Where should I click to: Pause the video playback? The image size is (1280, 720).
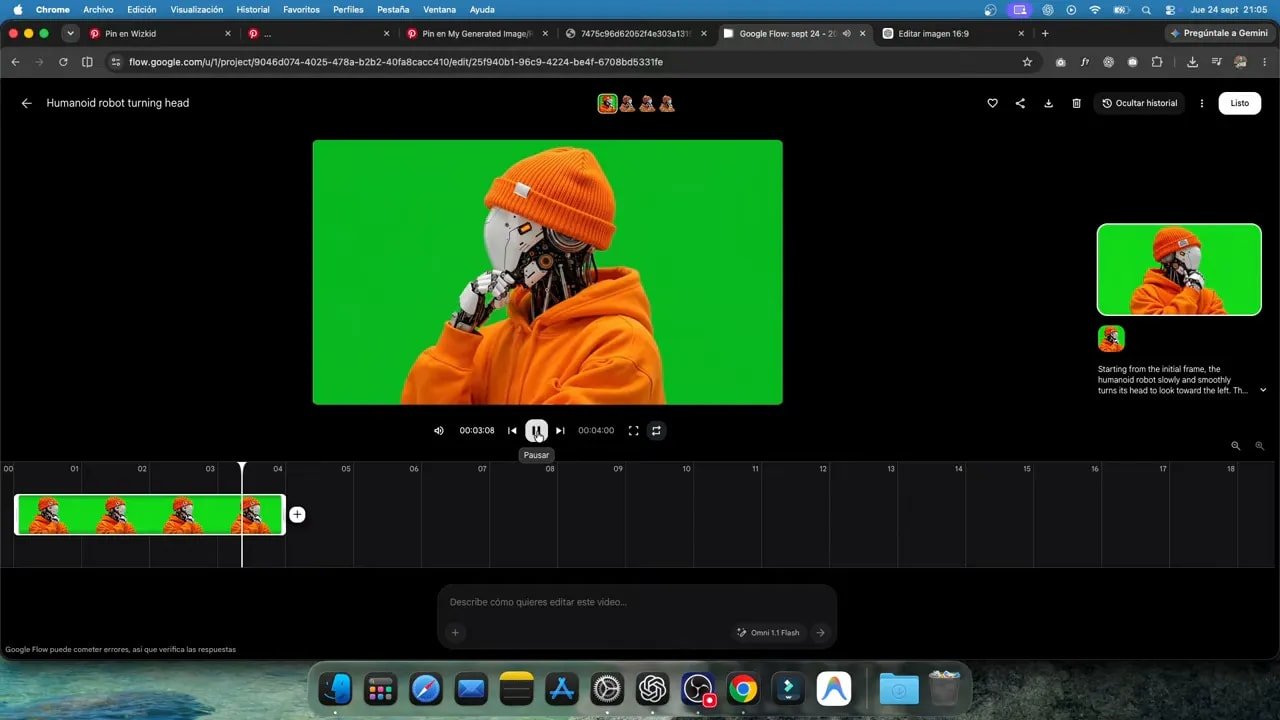[536, 431]
